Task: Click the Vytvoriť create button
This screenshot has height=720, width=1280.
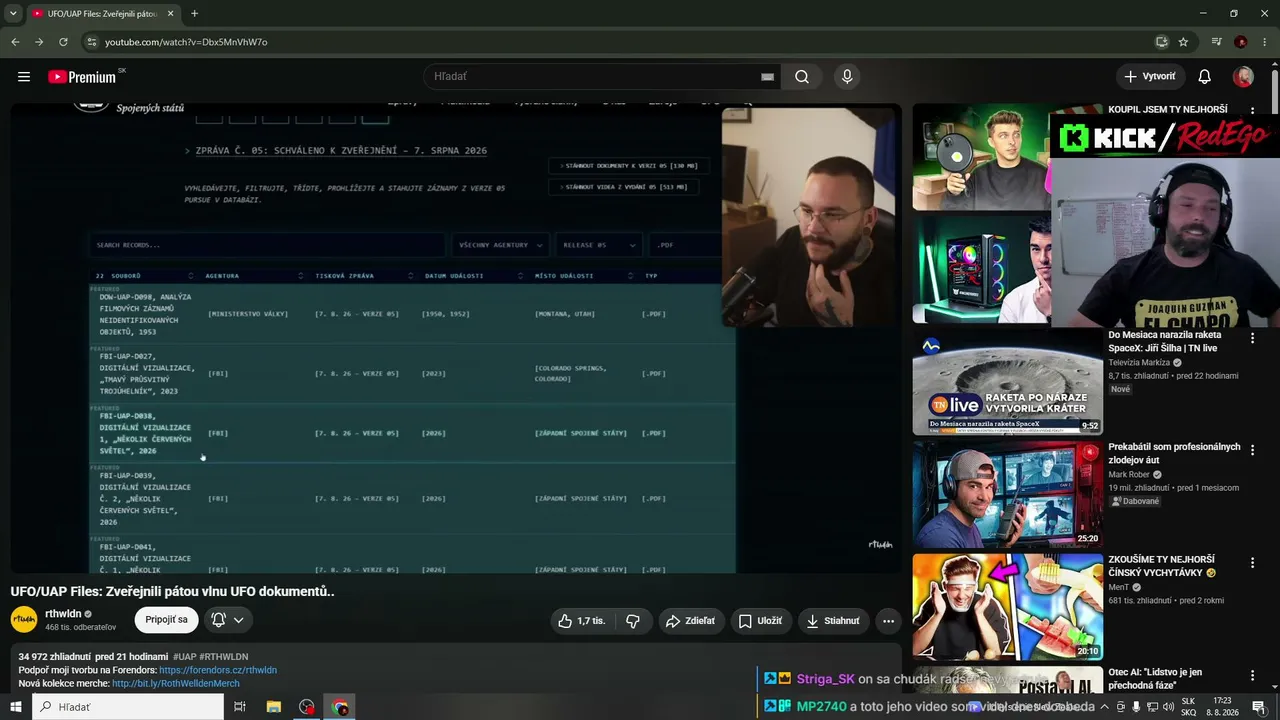Action: tap(1150, 77)
